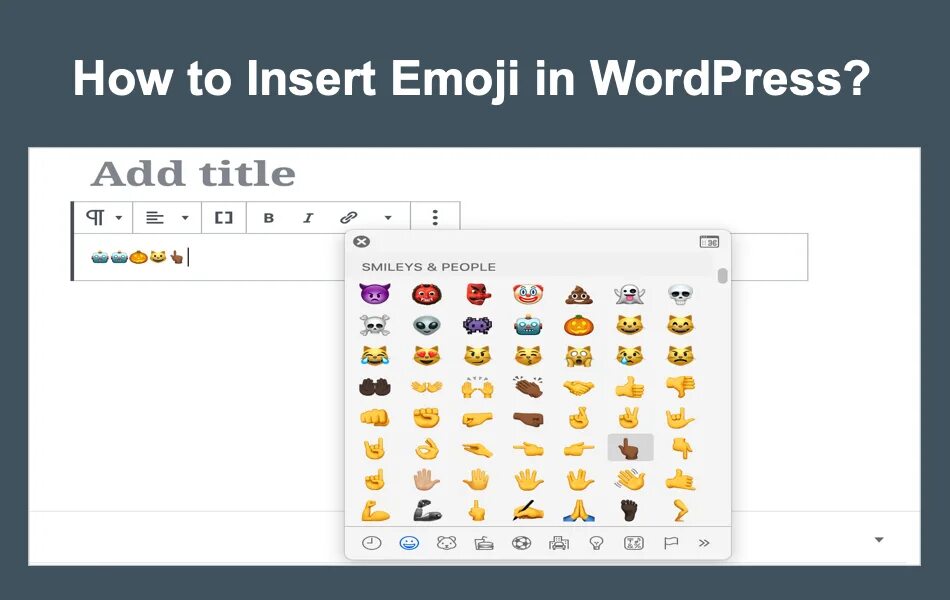This screenshot has height=600, width=950.
Task: Insert the red ogre mask emoji
Action: 427,295
